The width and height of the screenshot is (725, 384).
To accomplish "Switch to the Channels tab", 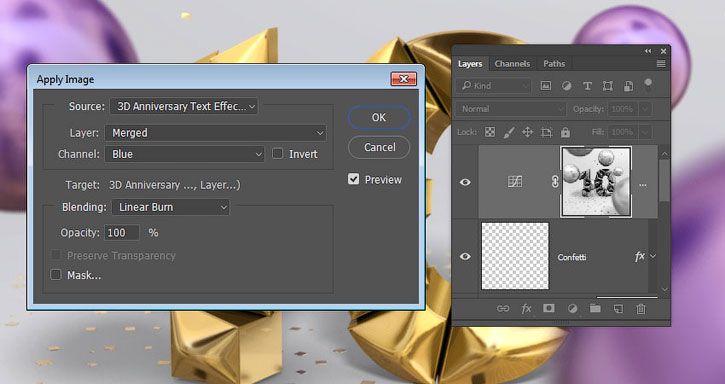I will coord(512,64).
